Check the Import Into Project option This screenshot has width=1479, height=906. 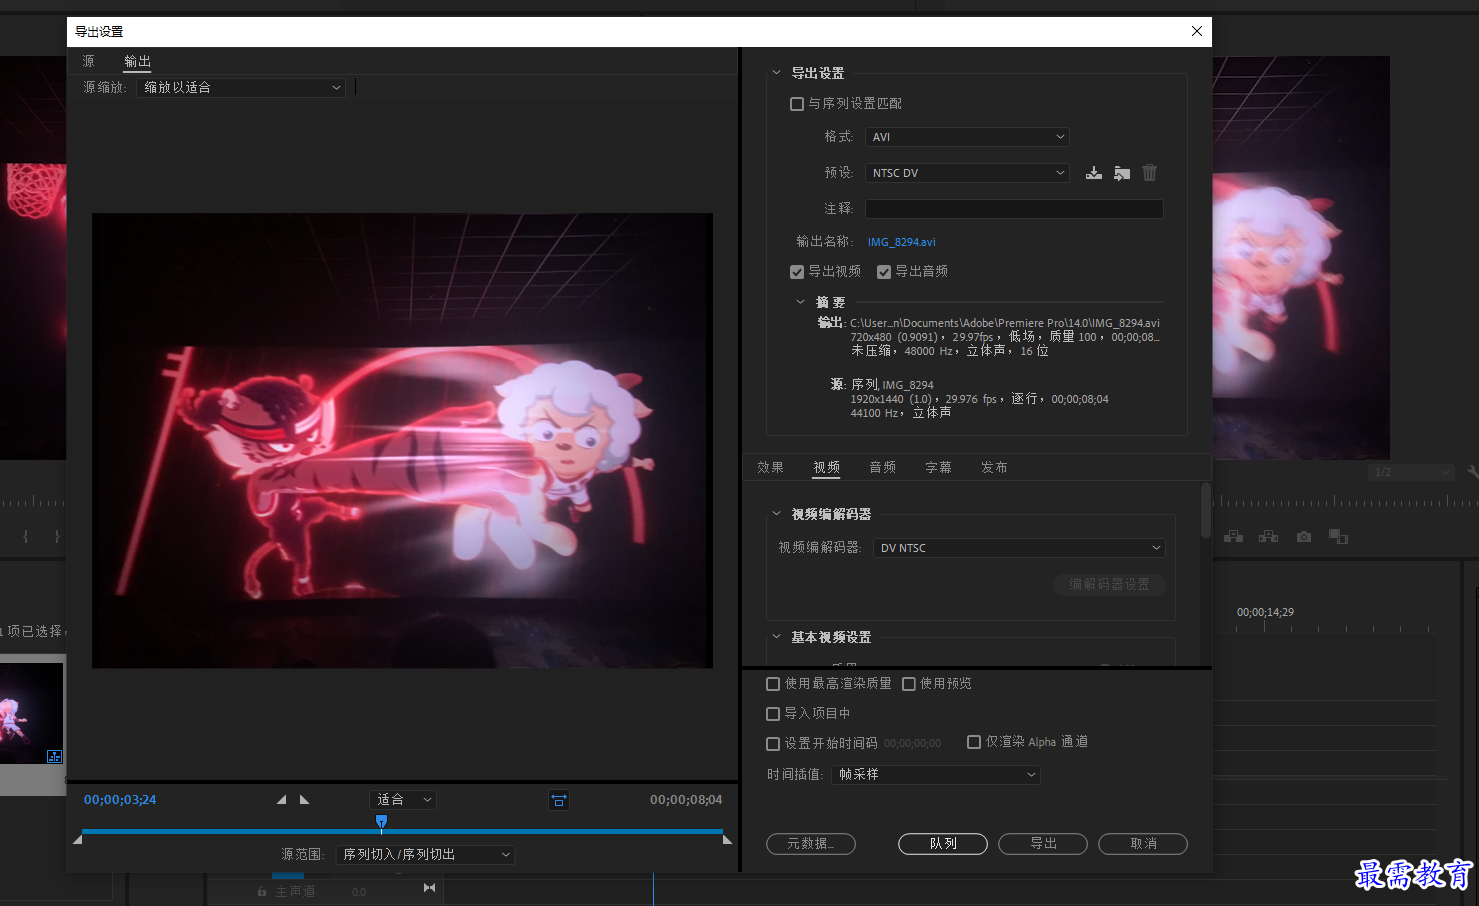(x=773, y=714)
